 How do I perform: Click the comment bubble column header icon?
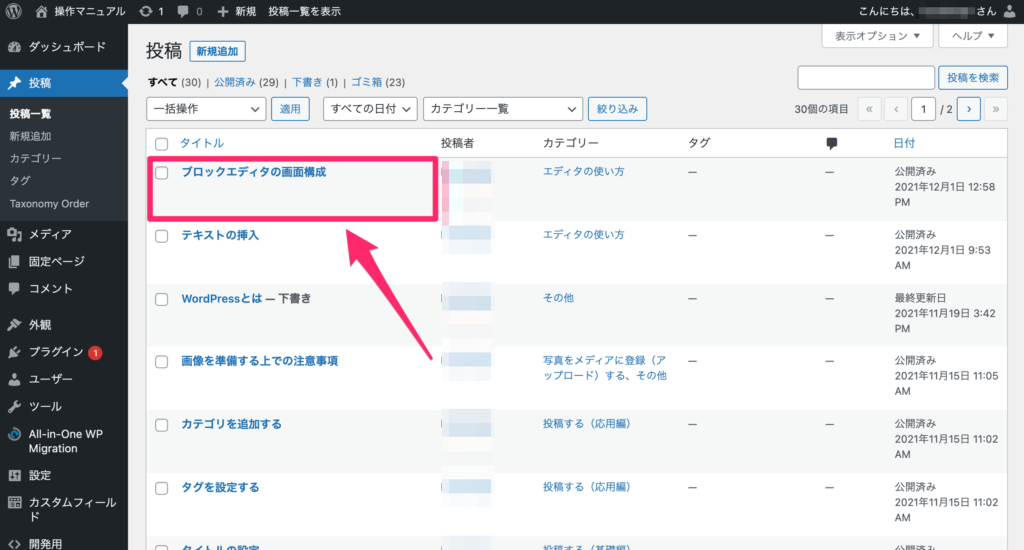831,143
